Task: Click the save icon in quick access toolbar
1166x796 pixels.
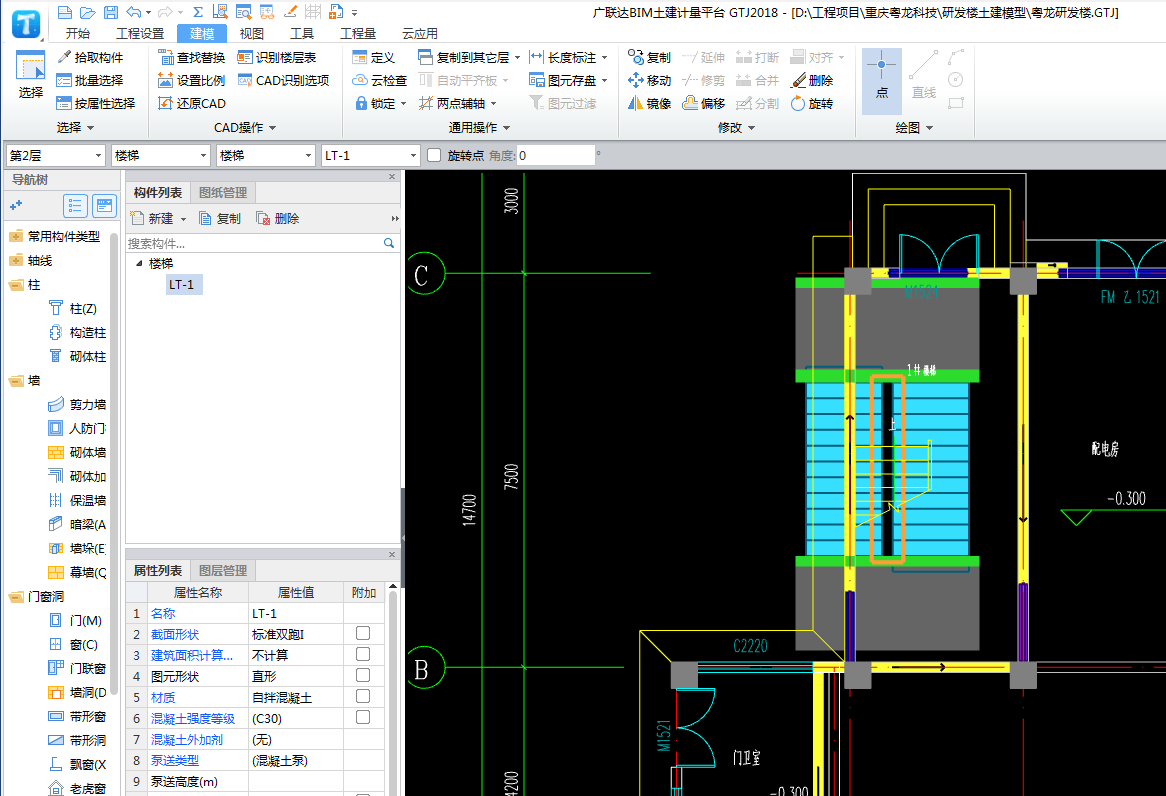Action: click(111, 12)
